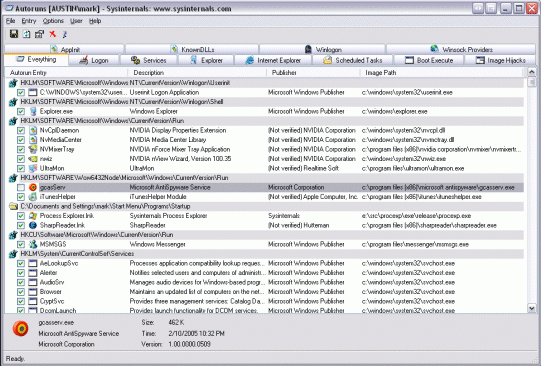Viewport: 541px width, 366px height.
Task: Enable the gcasServ checkbox
Action: coord(21,187)
